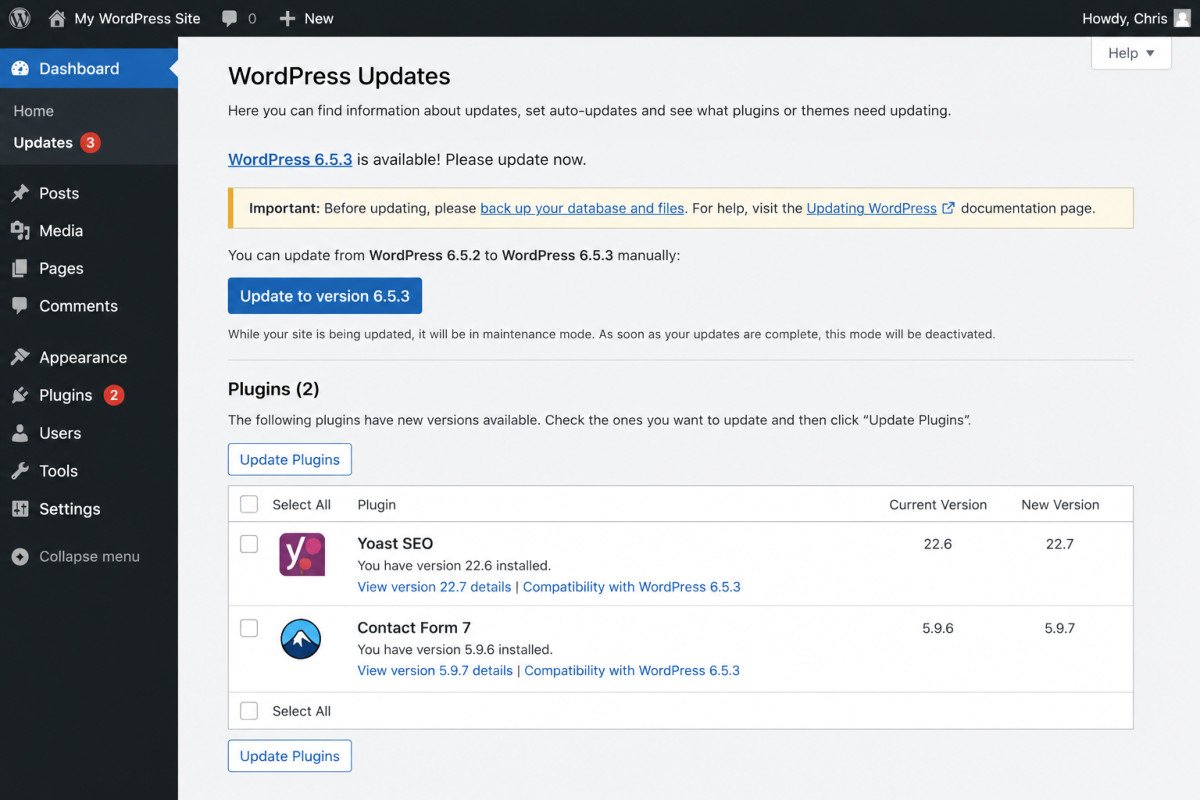Open Yoast SEO compatibility with WordPress 6.5.3 link
Viewport: 1200px width, 800px height.
coord(632,587)
